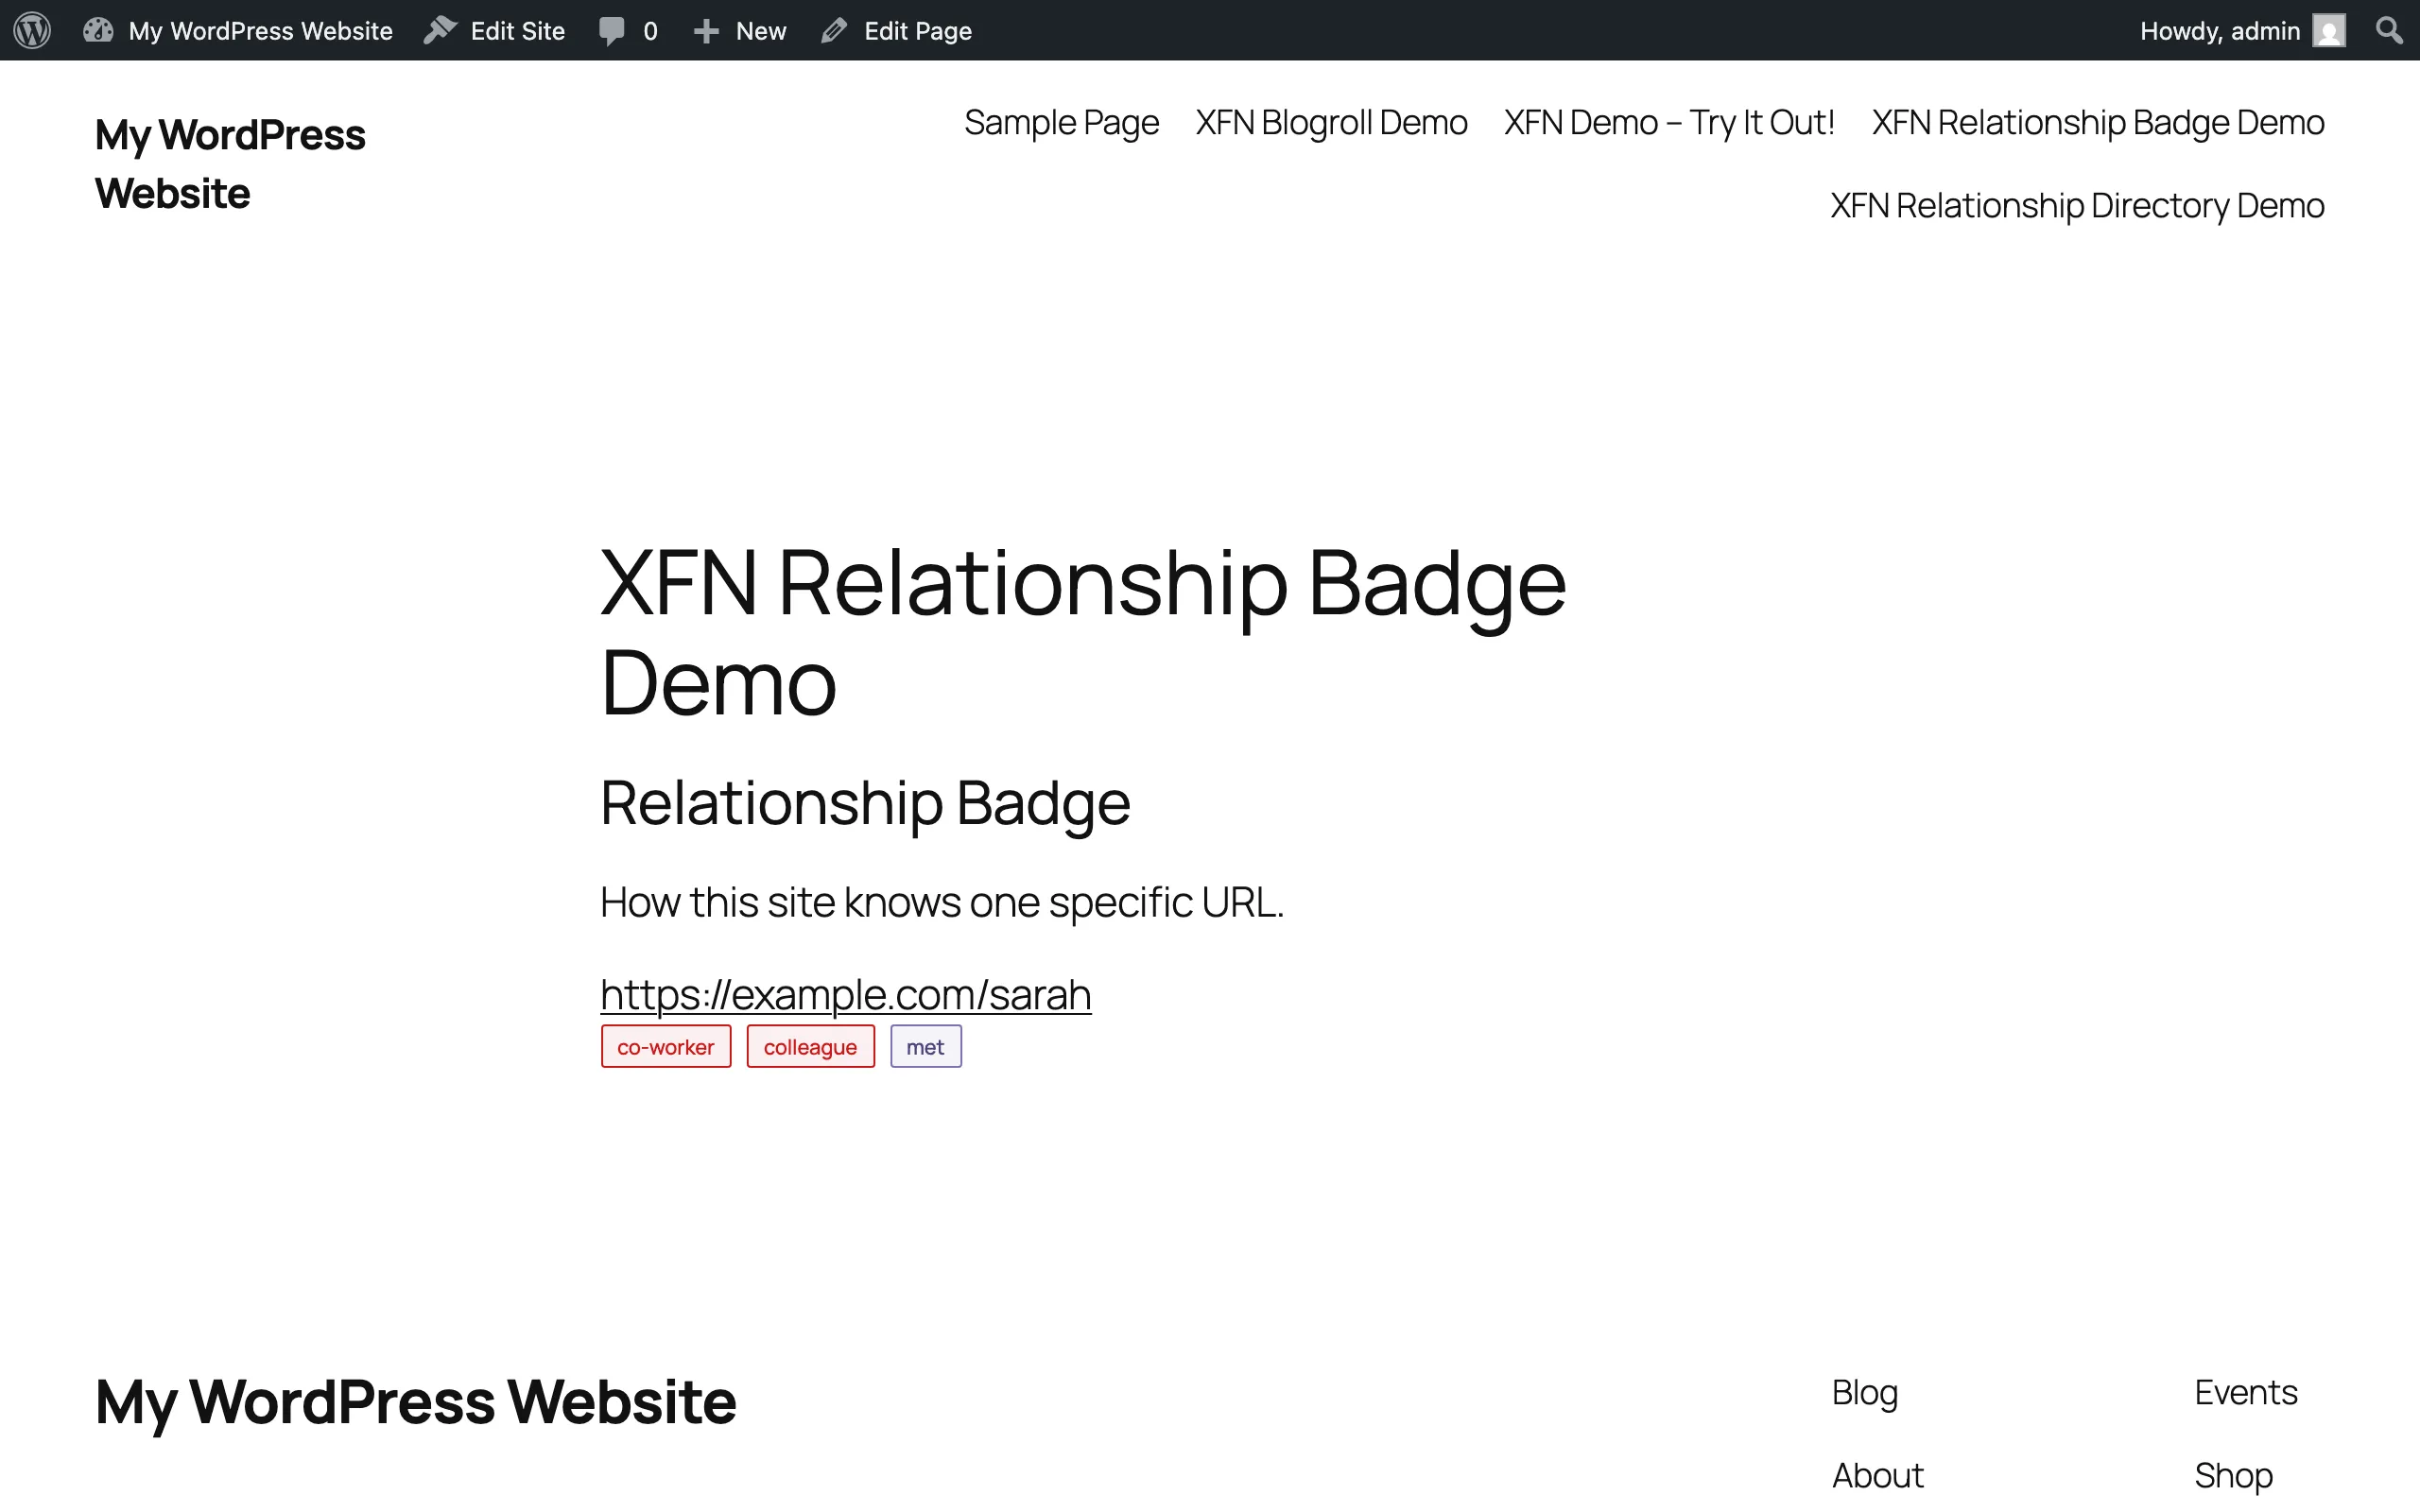The image size is (2420, 1512).
Task: Open the About footer link
Action: 1878,1475
